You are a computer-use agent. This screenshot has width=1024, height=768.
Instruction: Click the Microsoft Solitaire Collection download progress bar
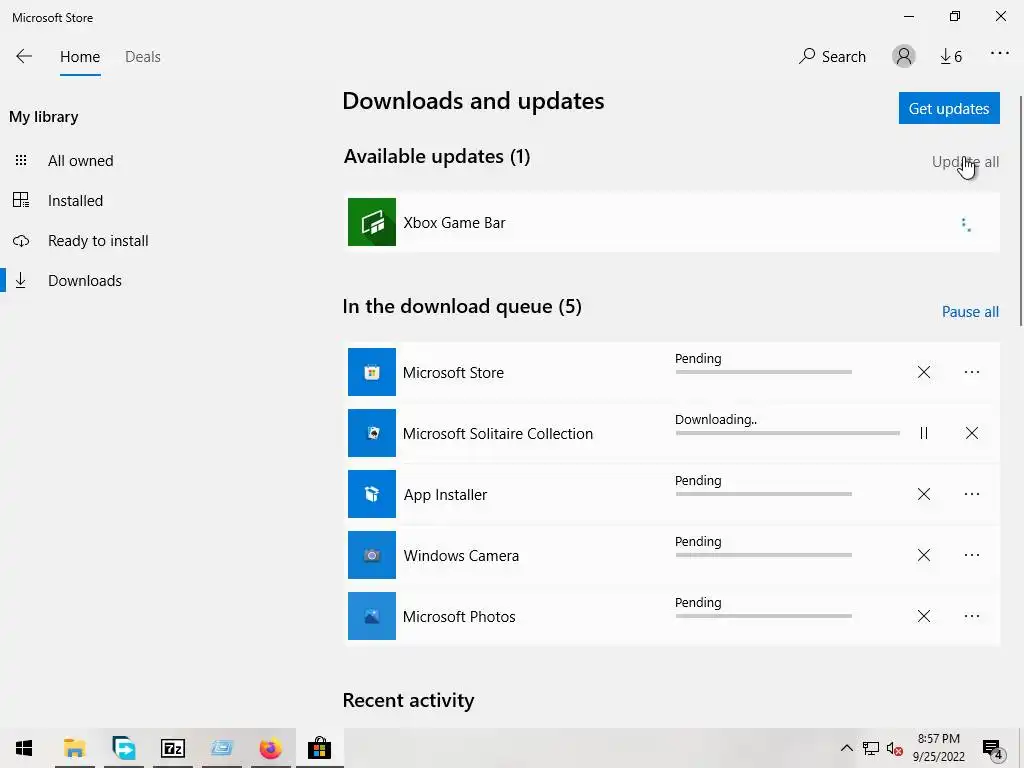click(x=787, y=433)
